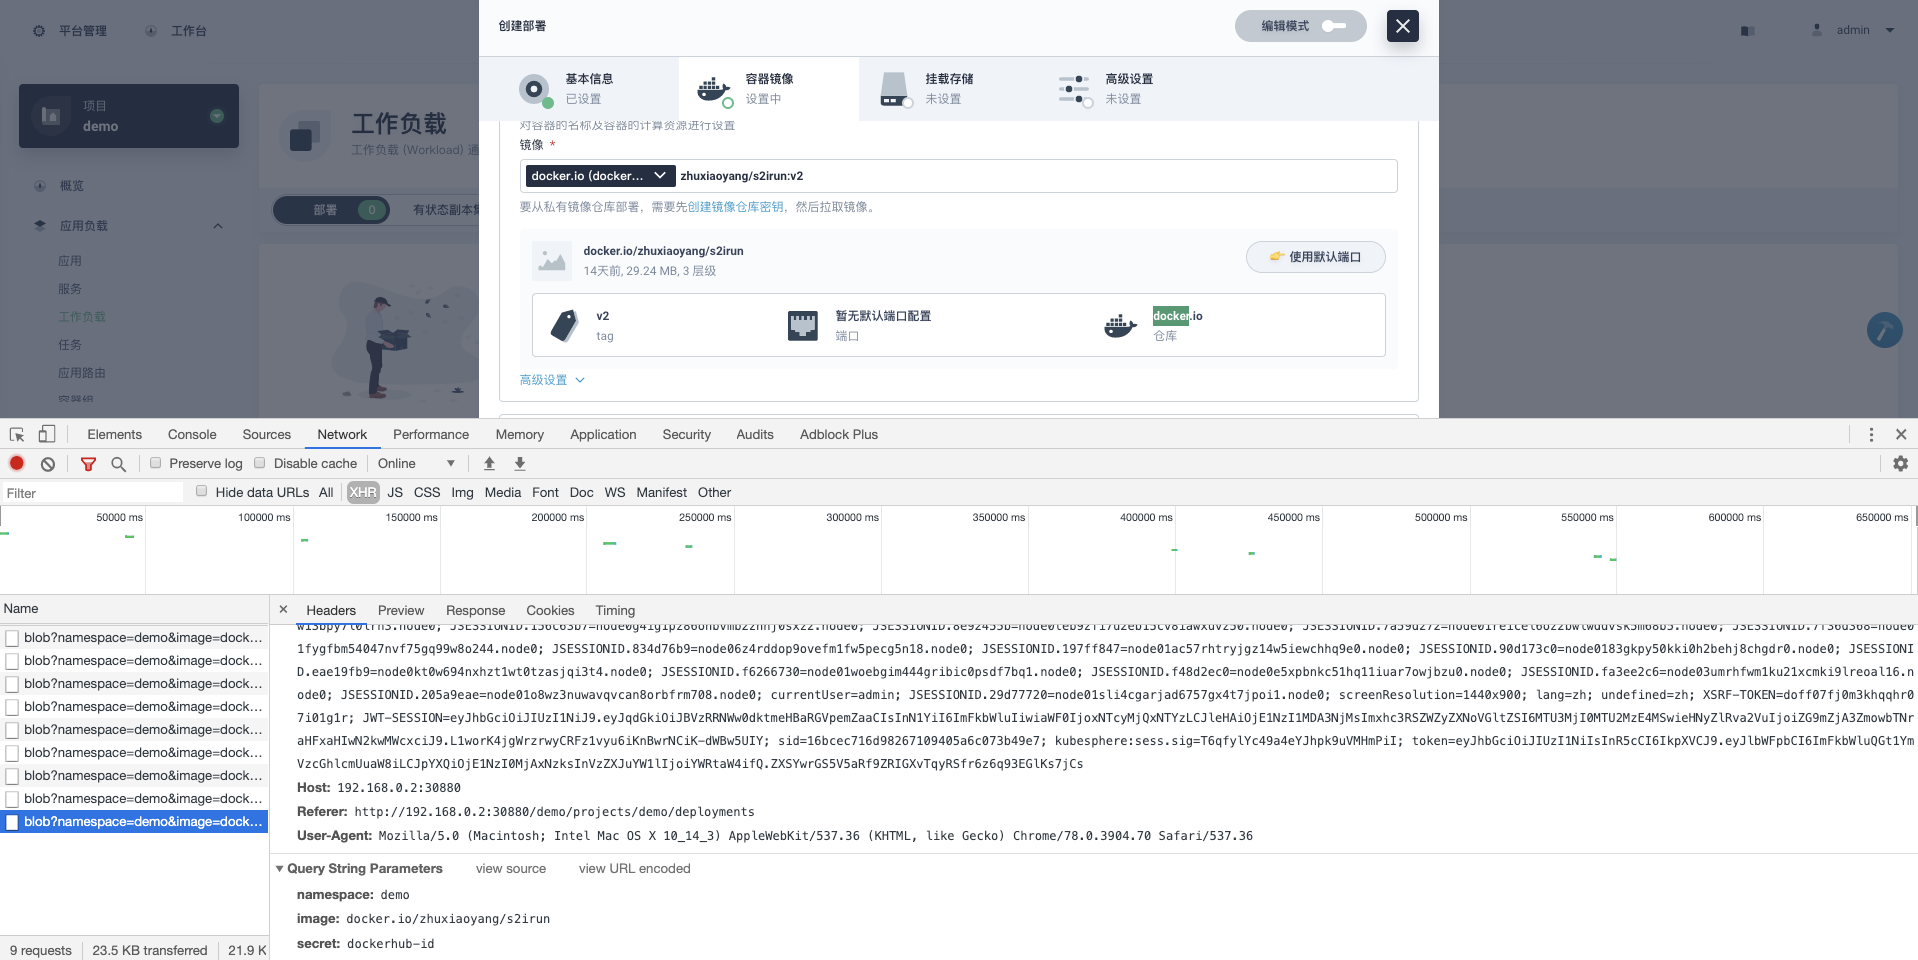
Task: Open the docker.io registry dropdown
Action: click(x=598, y=176)
